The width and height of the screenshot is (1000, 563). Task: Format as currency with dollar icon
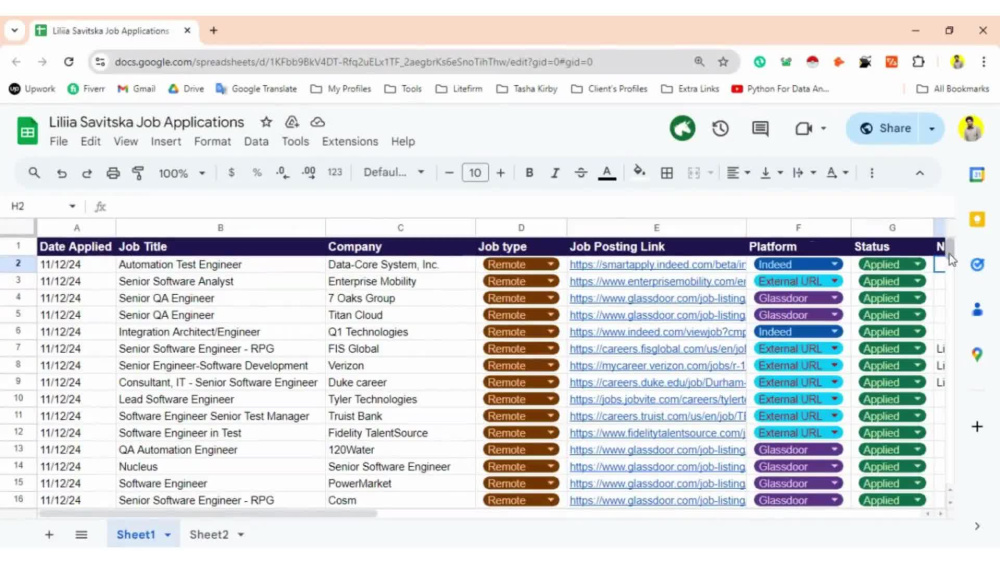[x=231, y=173]
